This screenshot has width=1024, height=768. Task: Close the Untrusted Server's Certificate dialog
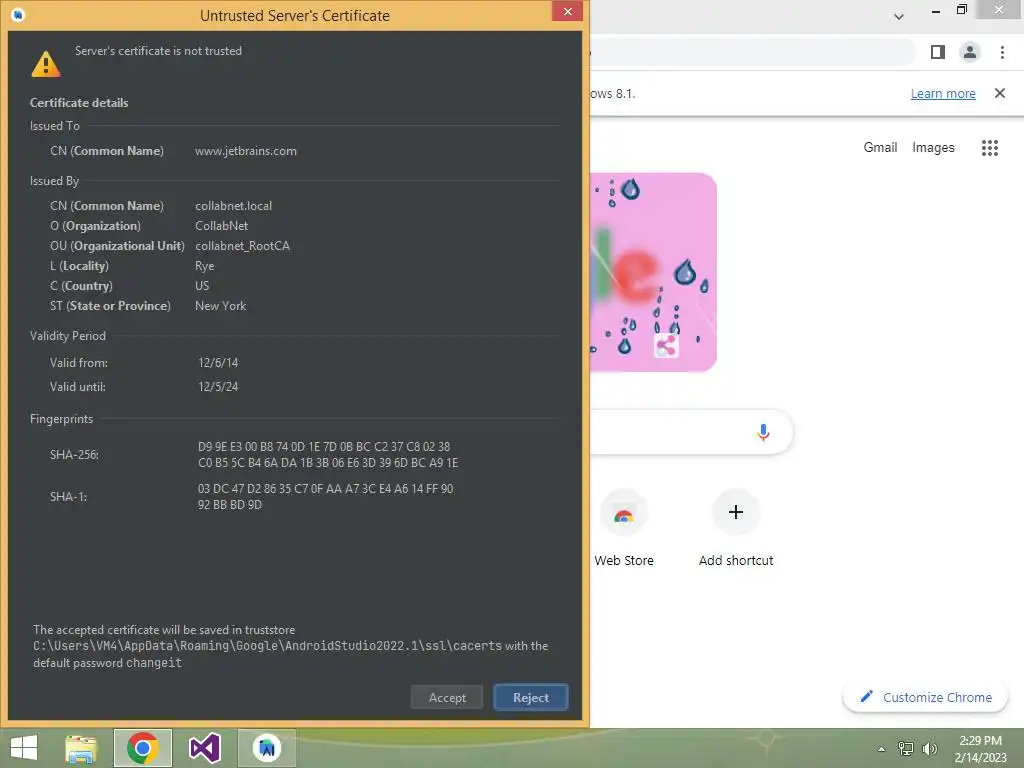(567, 11)
